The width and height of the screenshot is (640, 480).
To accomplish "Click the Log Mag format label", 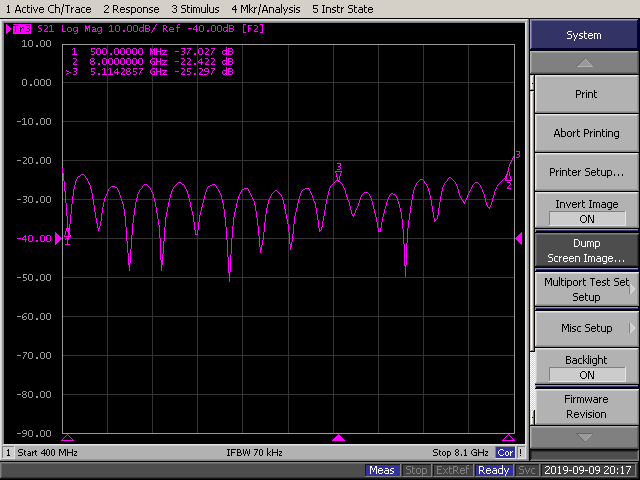I will point(82,29).
